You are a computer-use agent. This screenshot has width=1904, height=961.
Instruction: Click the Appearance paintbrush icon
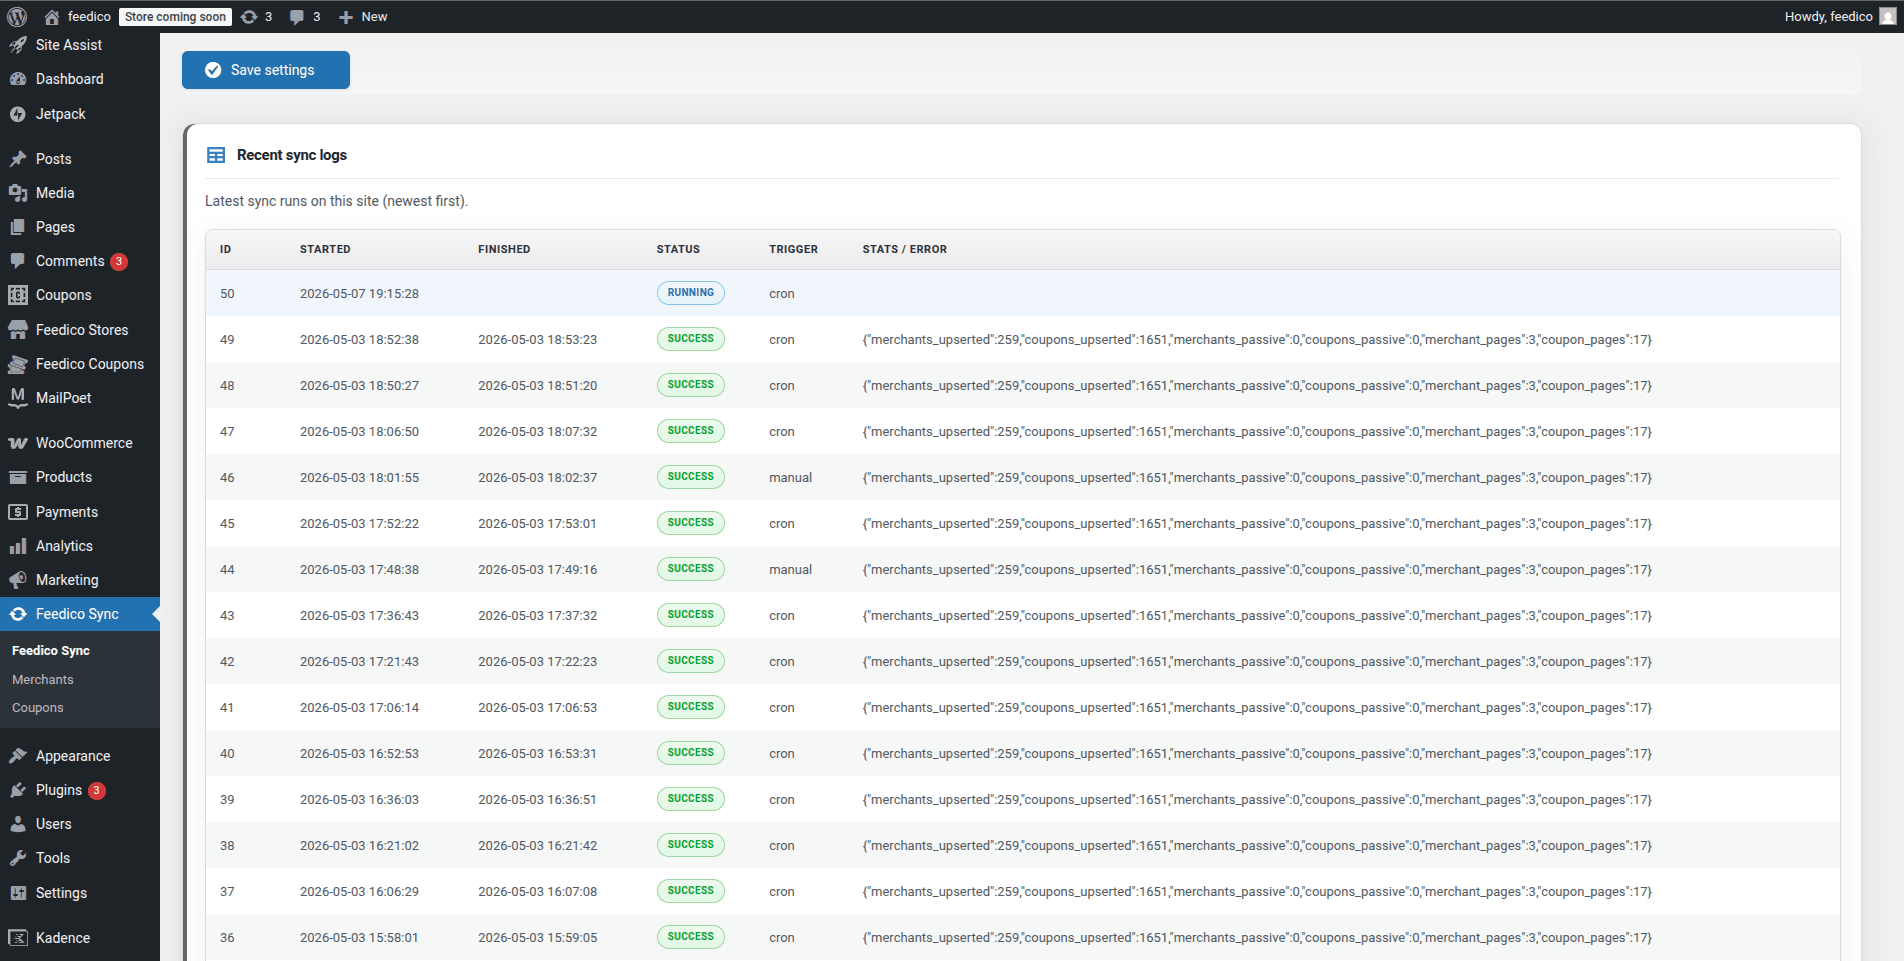coord(18,756)
